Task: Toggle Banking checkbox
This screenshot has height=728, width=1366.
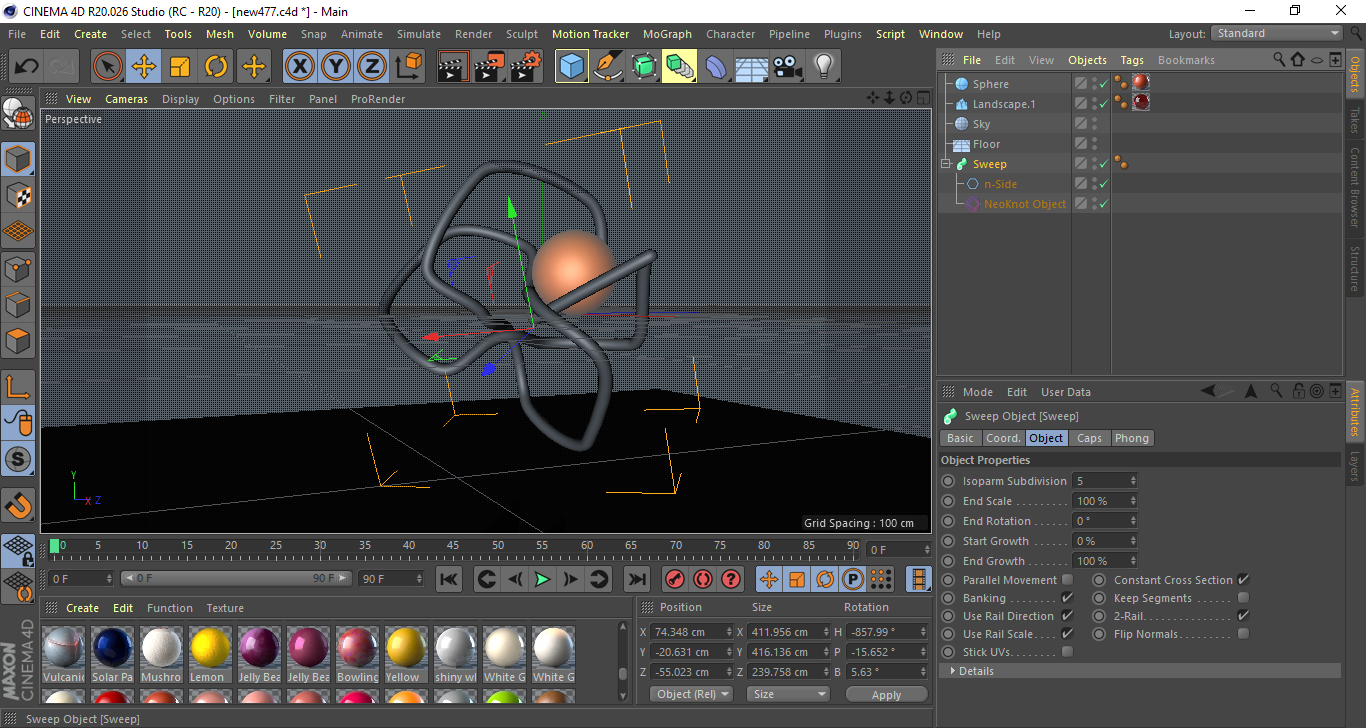Action: 1067,598
